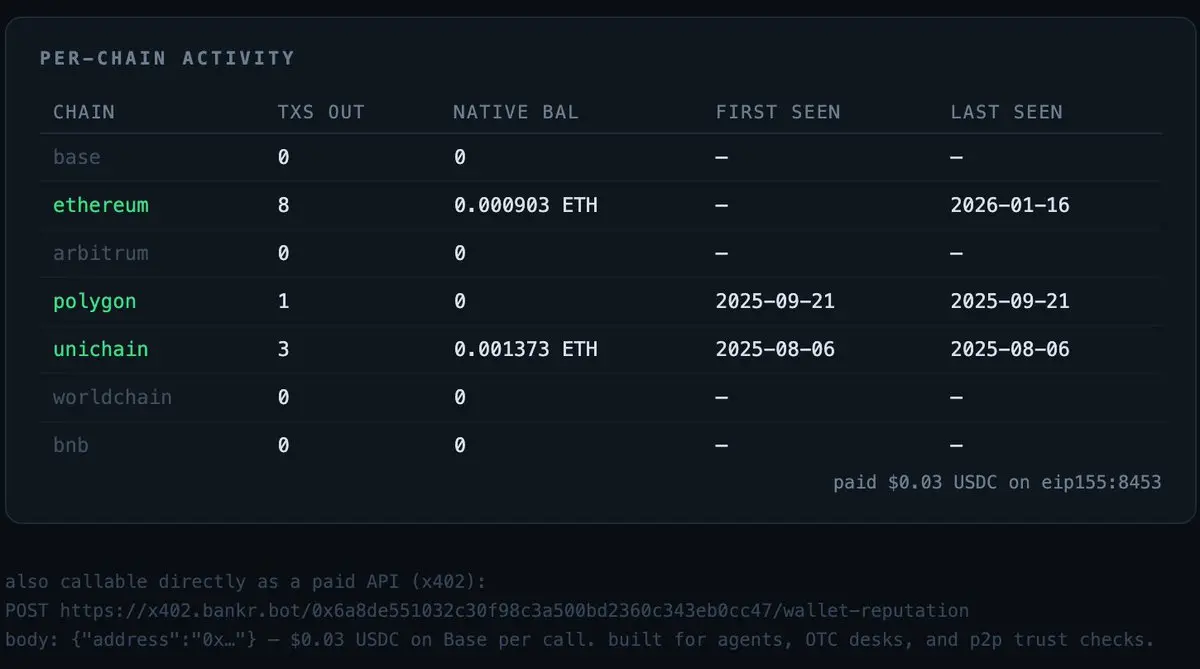Click the worldchain chain row label
Viewport: 1200px width, 669px height.
pos(113,397)
